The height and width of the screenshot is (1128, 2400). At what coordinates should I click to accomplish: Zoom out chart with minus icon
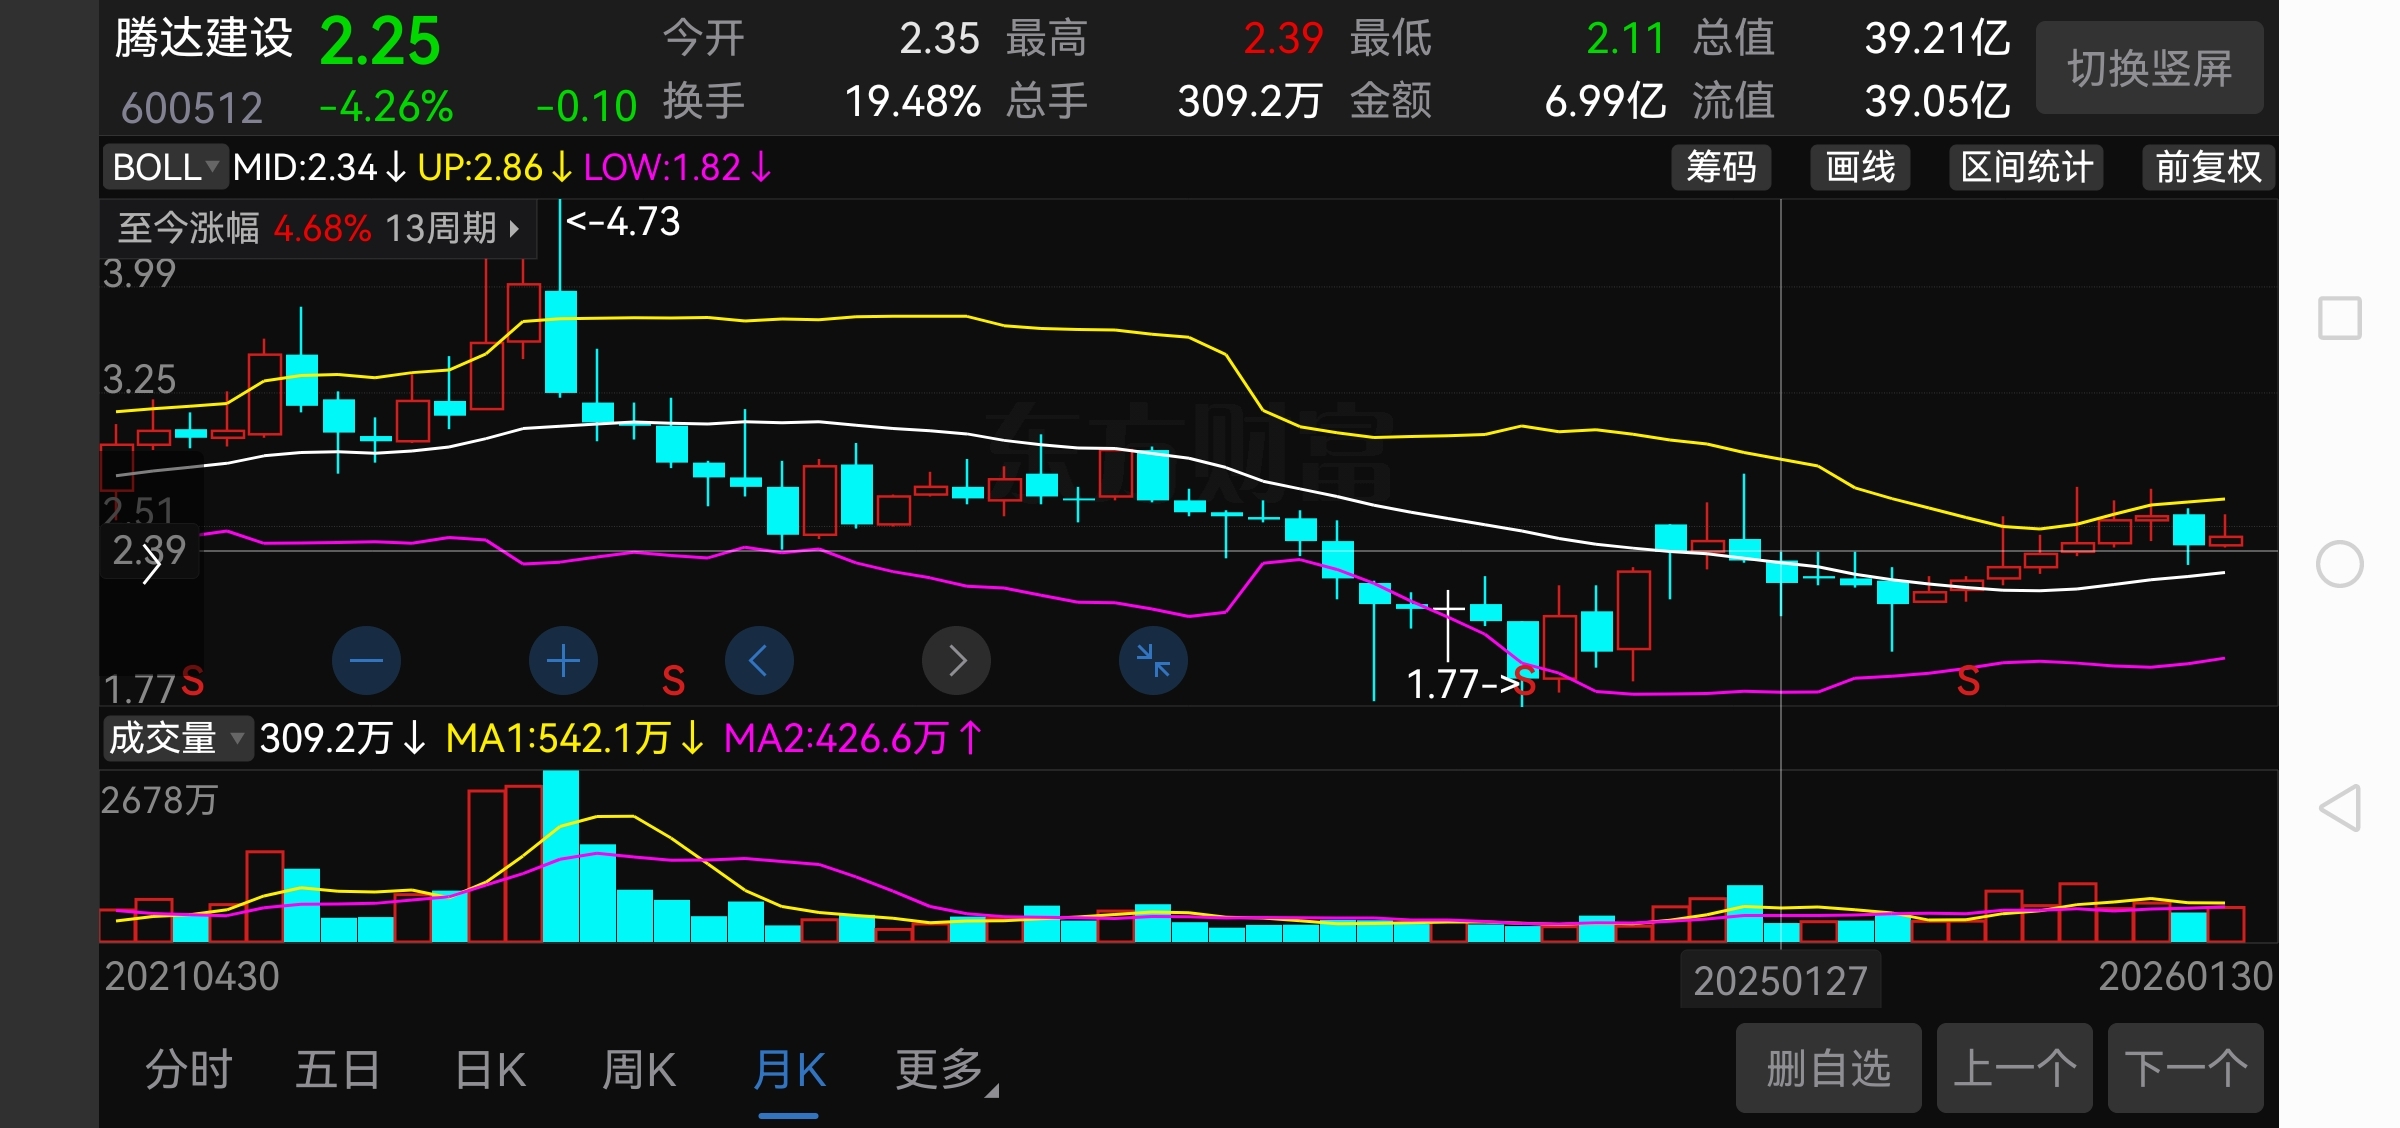[x=366, y=661]
